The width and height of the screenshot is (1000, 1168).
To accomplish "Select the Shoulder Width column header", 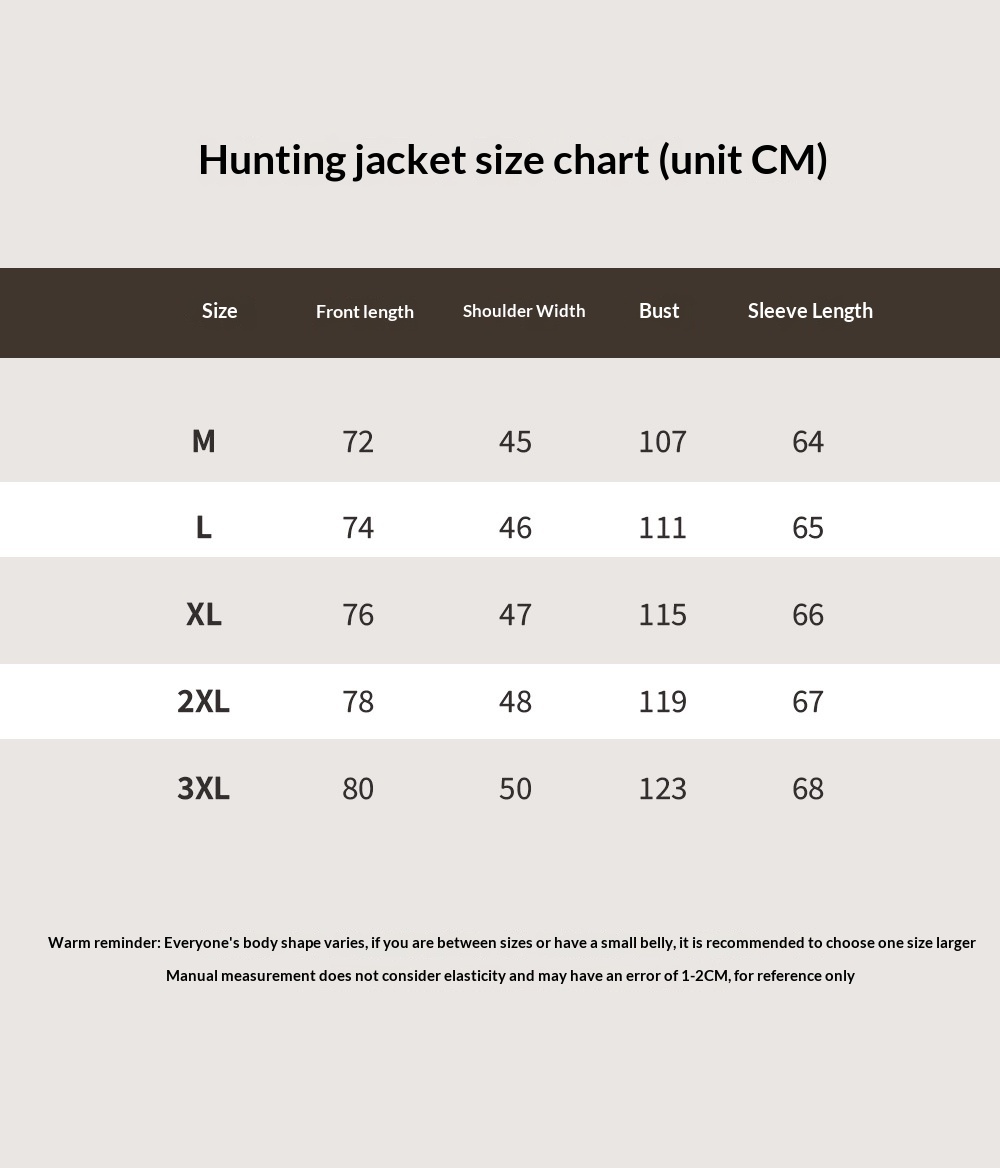I will coord(524,311).
